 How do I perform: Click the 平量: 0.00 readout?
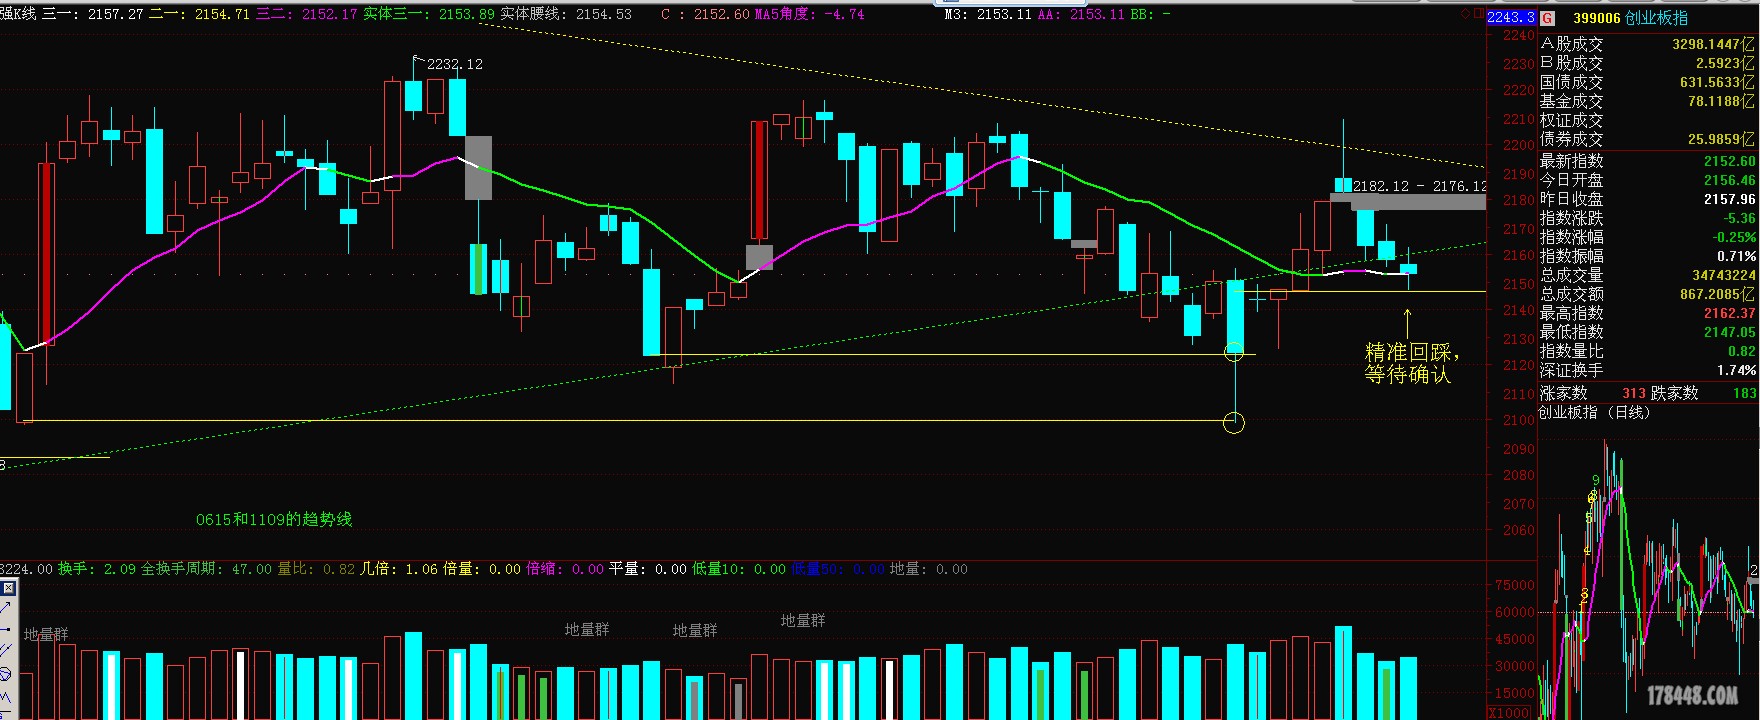[648, 568]
